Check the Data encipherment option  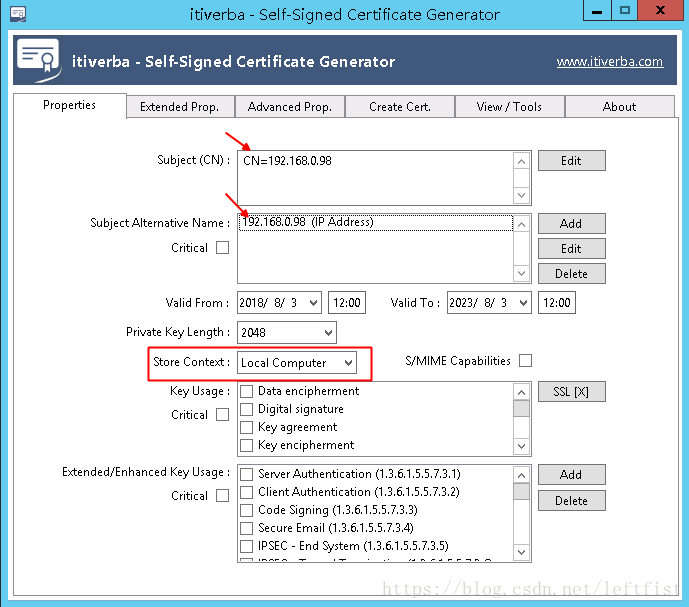247,391
